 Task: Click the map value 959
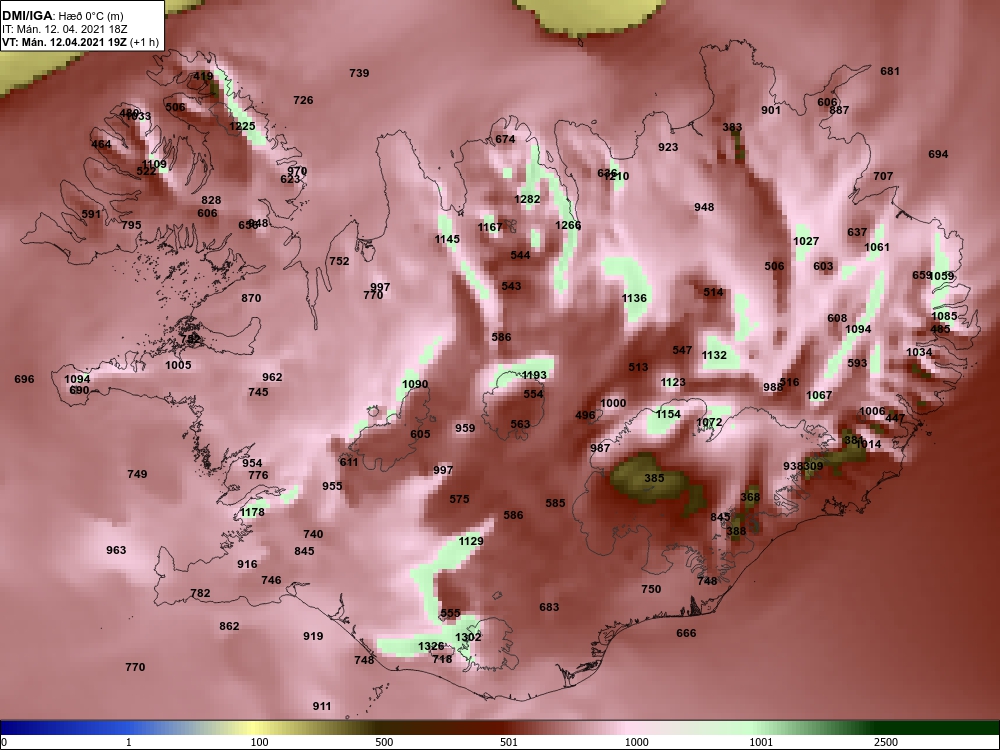click(465, 429)
